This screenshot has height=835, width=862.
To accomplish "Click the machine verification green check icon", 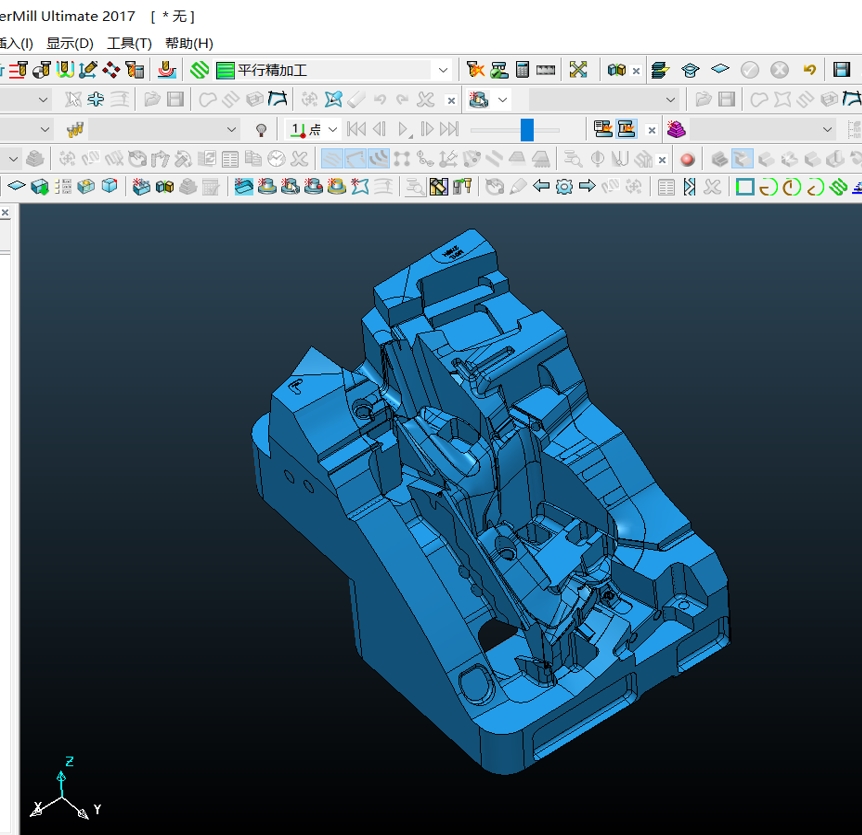I will pyautogui.click(x=499, y=70).
